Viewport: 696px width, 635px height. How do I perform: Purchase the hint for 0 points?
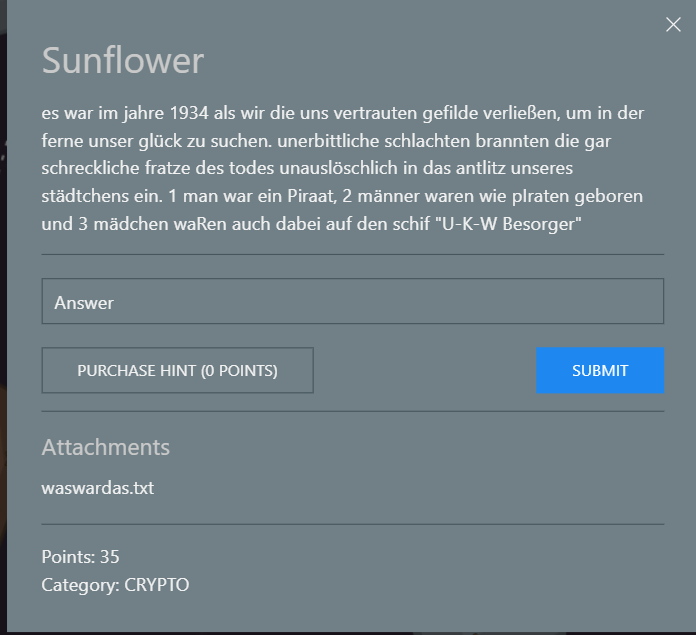178,370
